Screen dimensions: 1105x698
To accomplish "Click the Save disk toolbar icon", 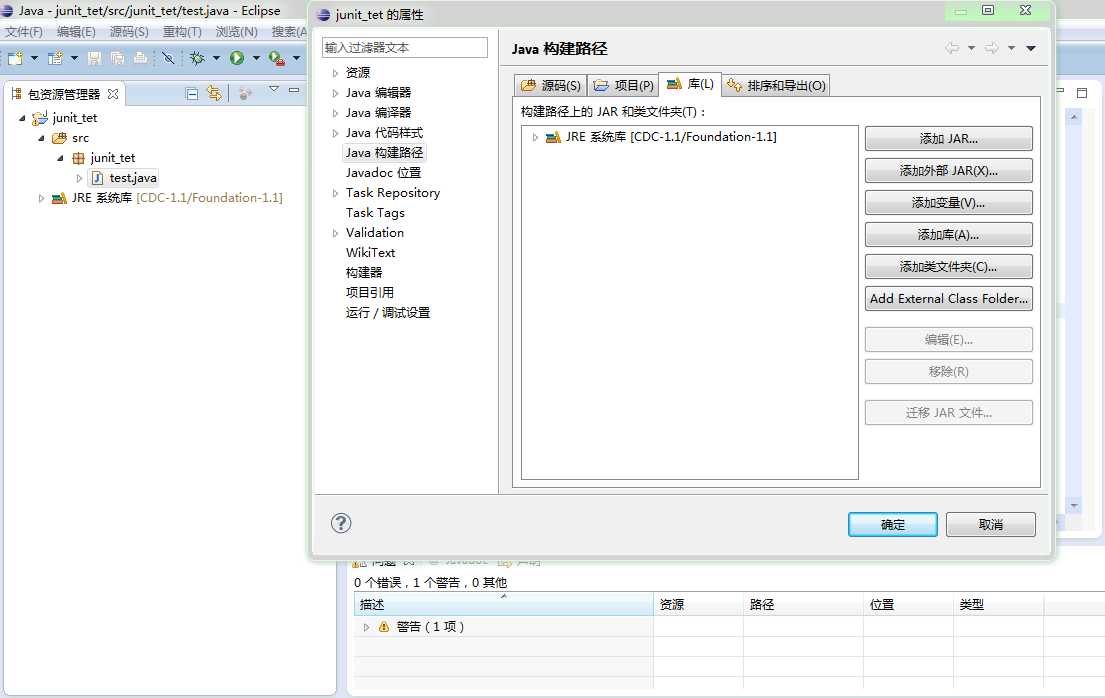I will click(94, 58).
